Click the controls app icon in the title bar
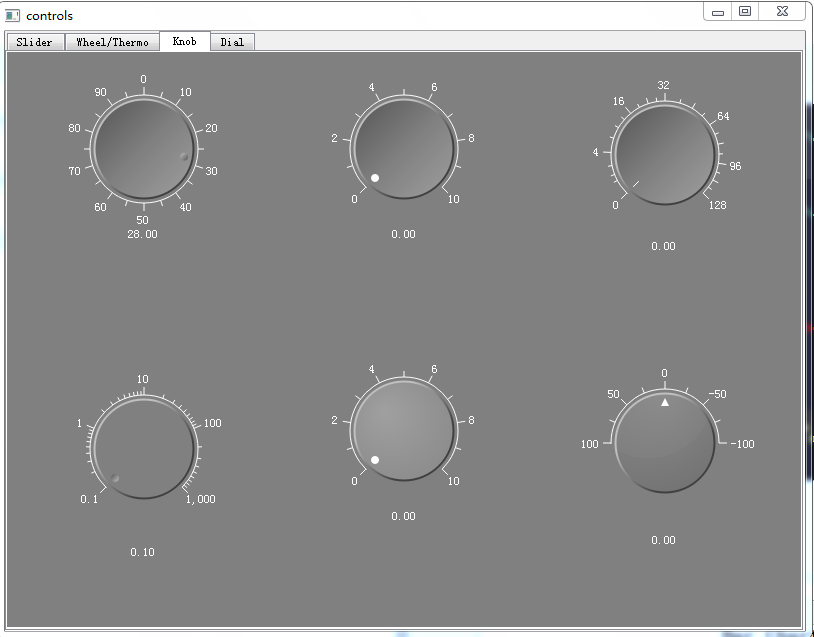The height and width of the screenshot is (637, 814). click(x=13, y=16)
